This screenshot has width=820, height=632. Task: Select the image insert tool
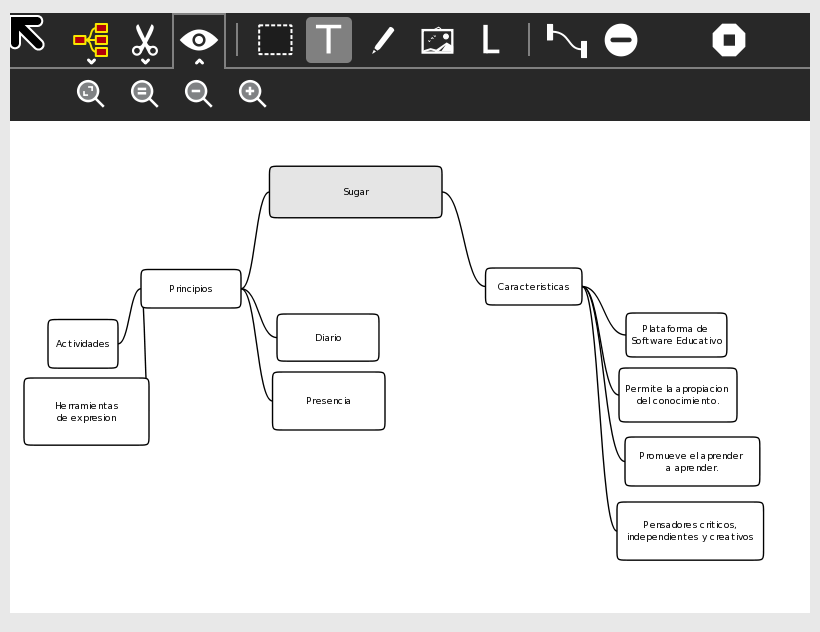coord(437,40)
